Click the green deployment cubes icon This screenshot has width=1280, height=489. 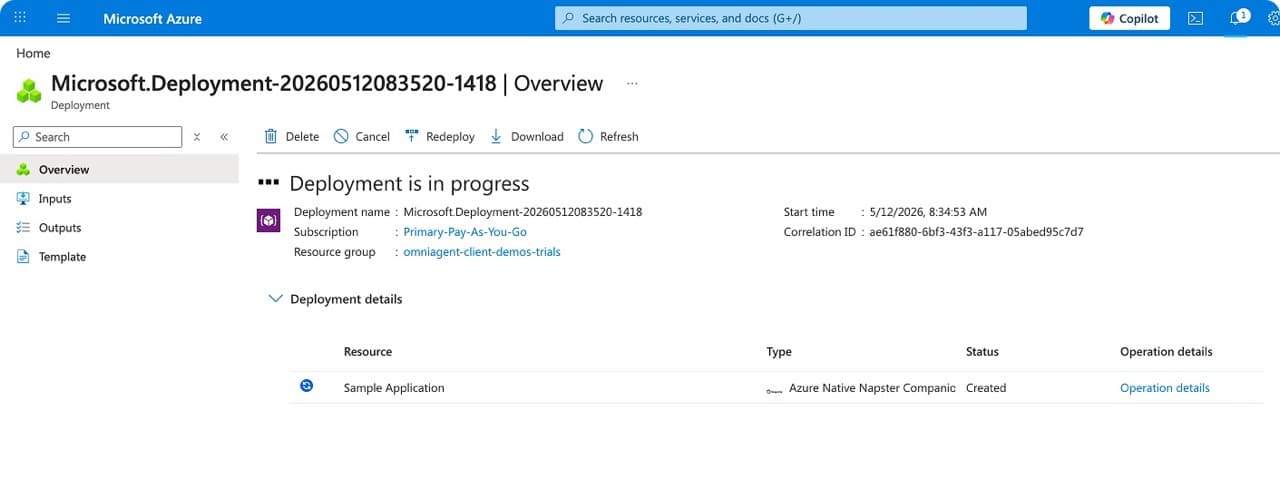pyautogui.click(x=29, y=91)
